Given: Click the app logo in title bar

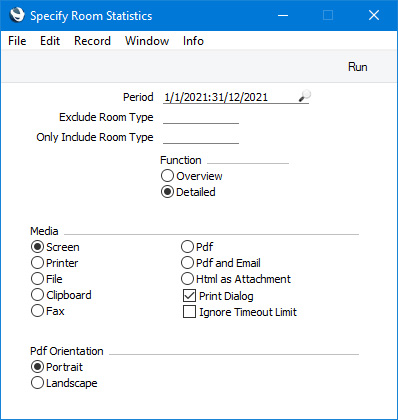Looking at the screenshot, I should click(17, 15).
